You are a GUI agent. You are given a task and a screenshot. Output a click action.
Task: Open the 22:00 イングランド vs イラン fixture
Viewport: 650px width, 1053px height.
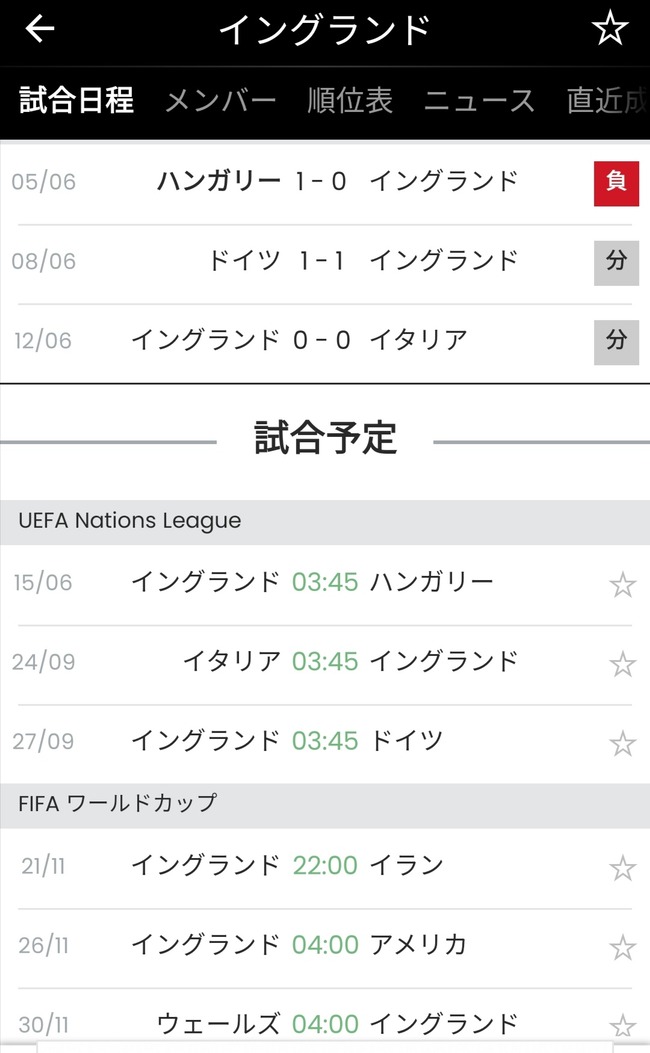click(x=324, y=866)
